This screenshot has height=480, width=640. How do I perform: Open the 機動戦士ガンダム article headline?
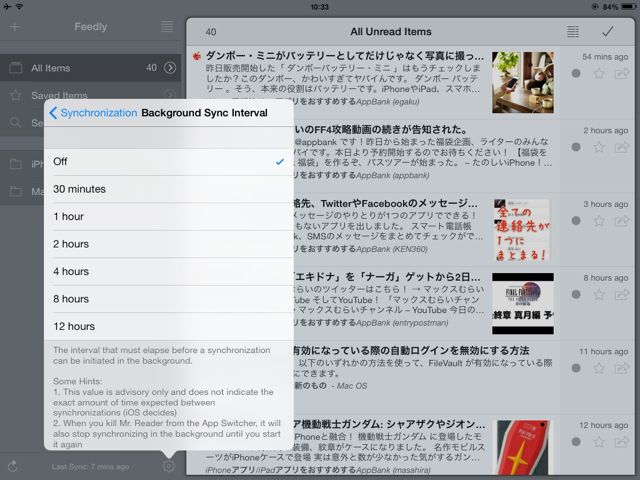click(390, 424)
